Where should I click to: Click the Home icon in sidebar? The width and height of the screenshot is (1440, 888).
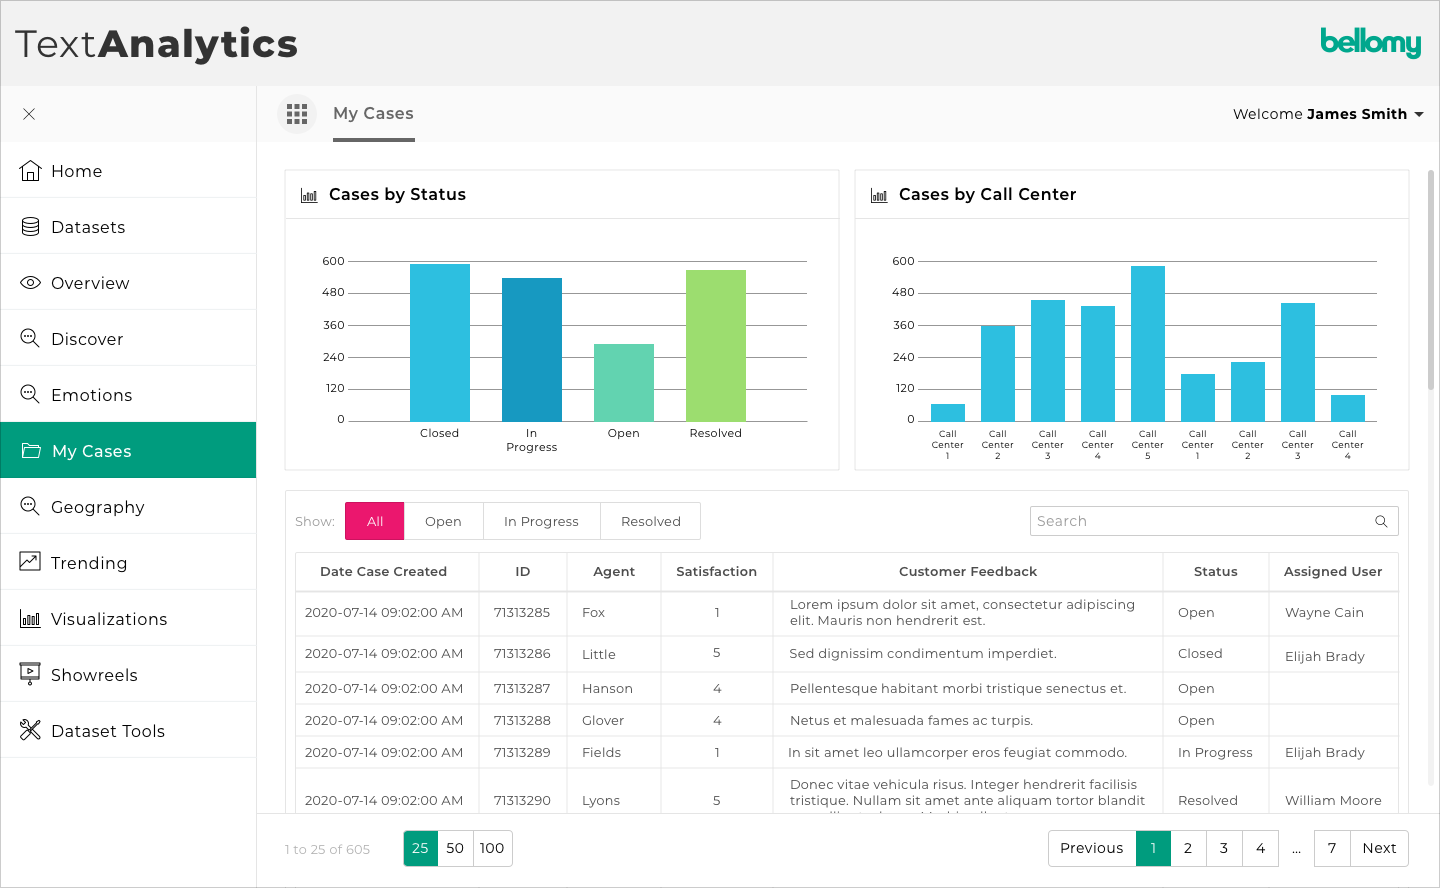pyautogui.click(x=30, y=171)
